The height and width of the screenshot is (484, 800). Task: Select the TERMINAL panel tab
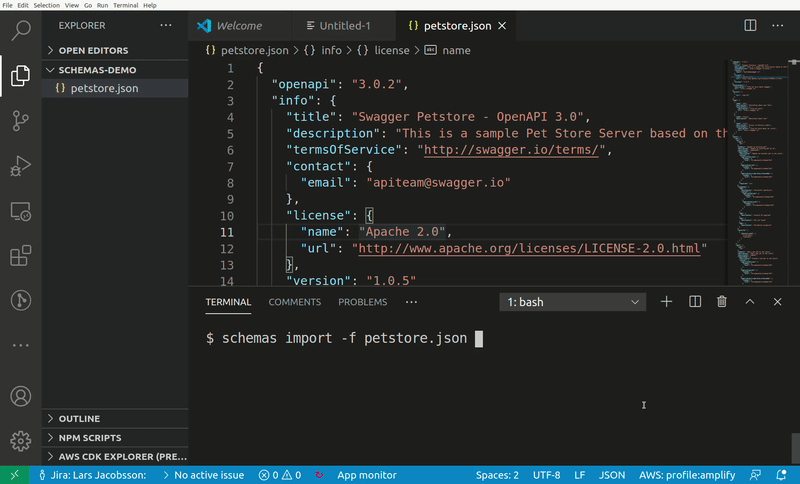228,302
